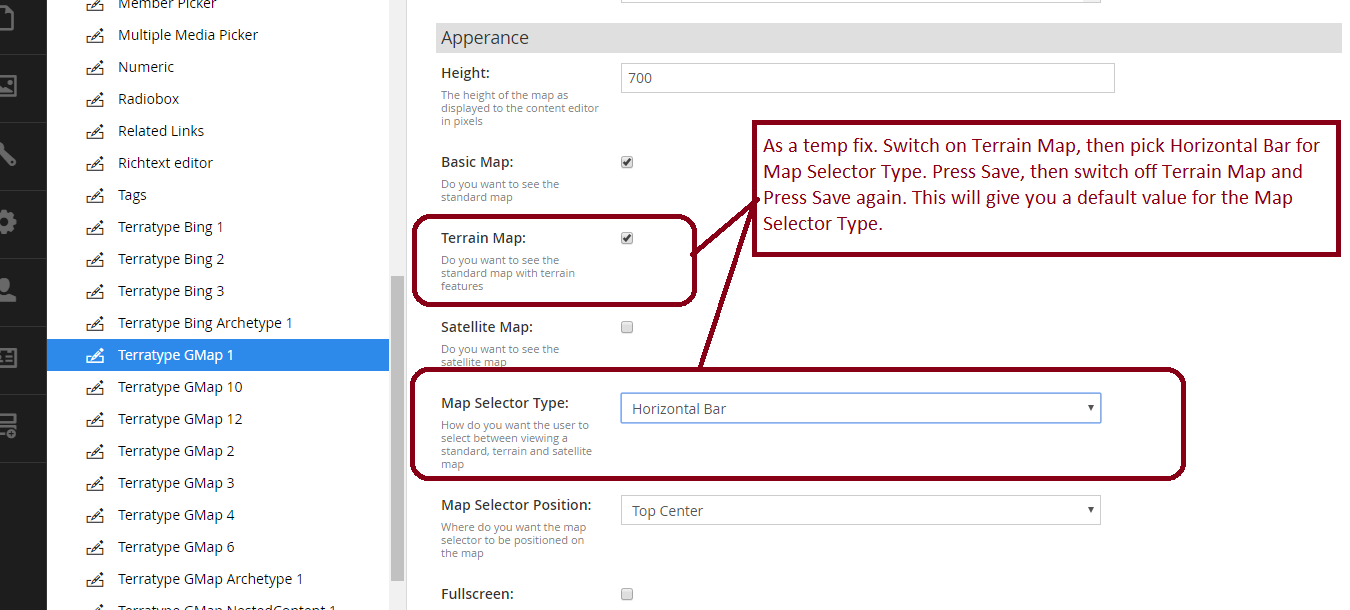Open the Tags data type
Screen dimensions: 1350x610
click(x=132, y=195)
